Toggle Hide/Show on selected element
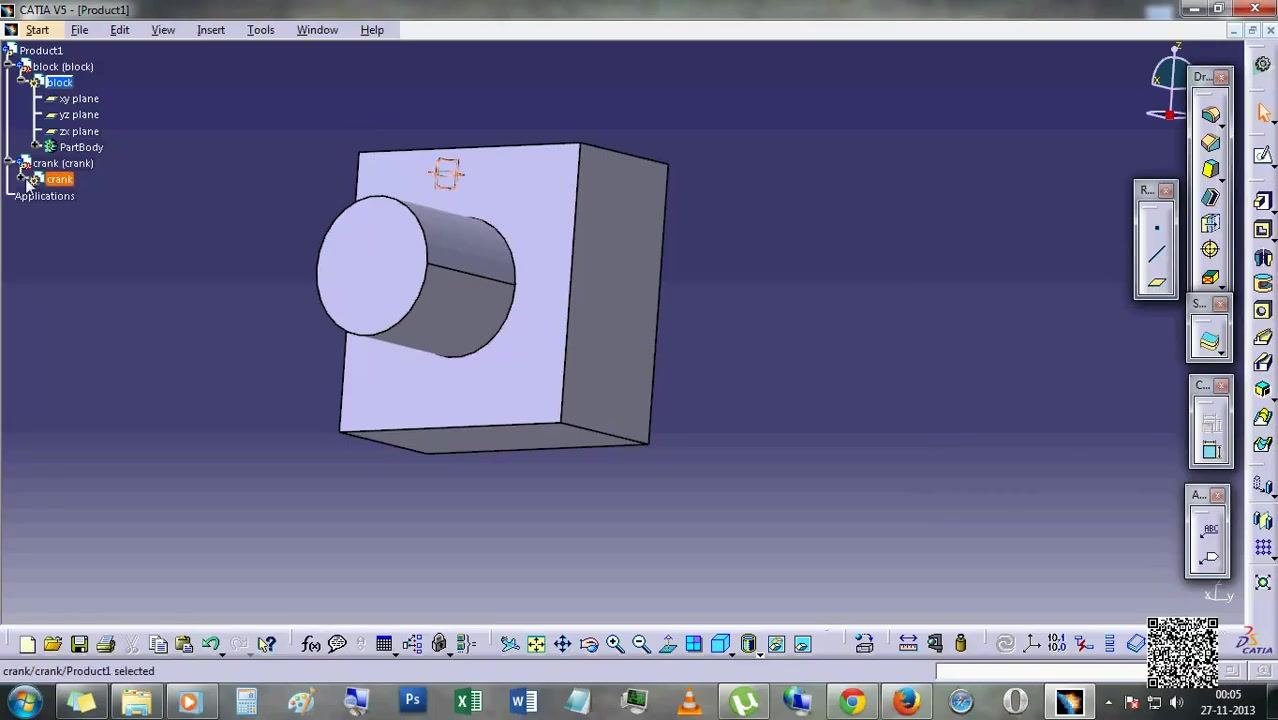1278x720 pixels. pyautogui.click(x=776, y=645)
